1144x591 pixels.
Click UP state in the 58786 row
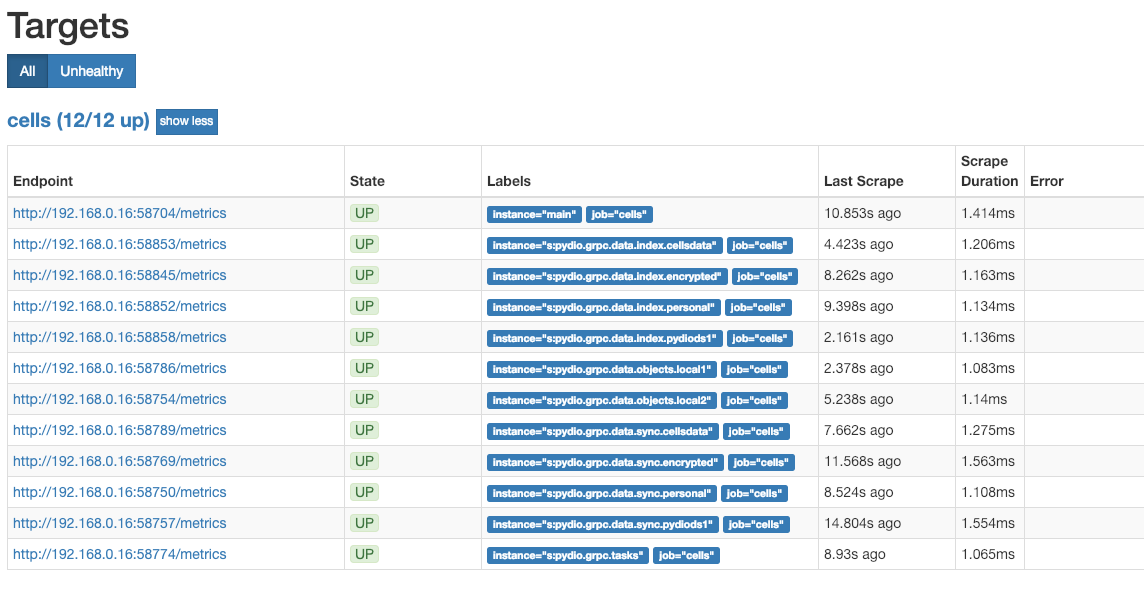364,368
